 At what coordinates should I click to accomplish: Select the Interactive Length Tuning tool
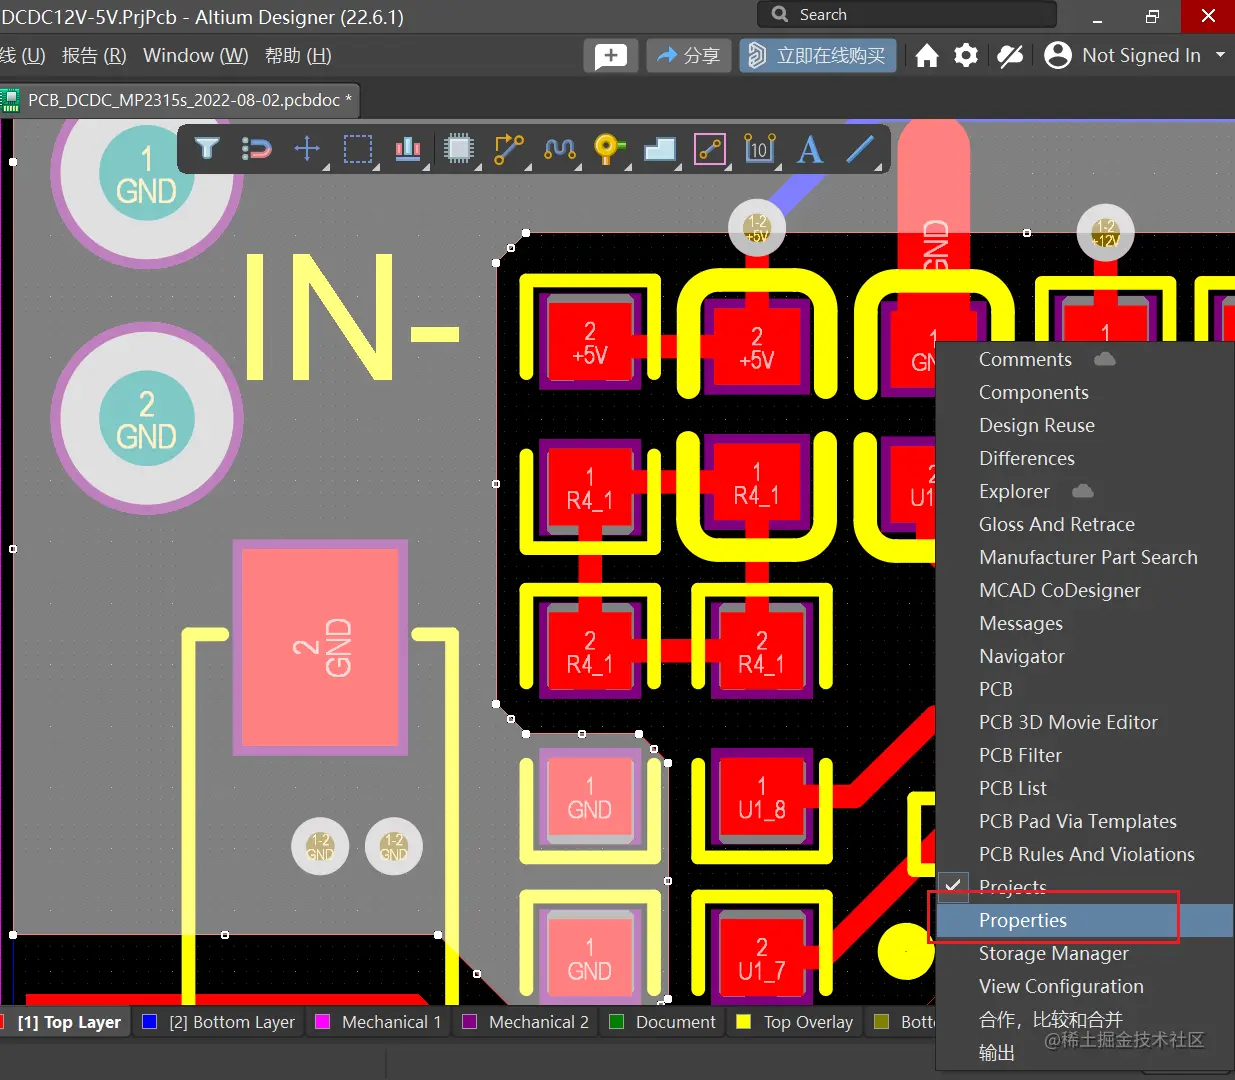[559, 149]
